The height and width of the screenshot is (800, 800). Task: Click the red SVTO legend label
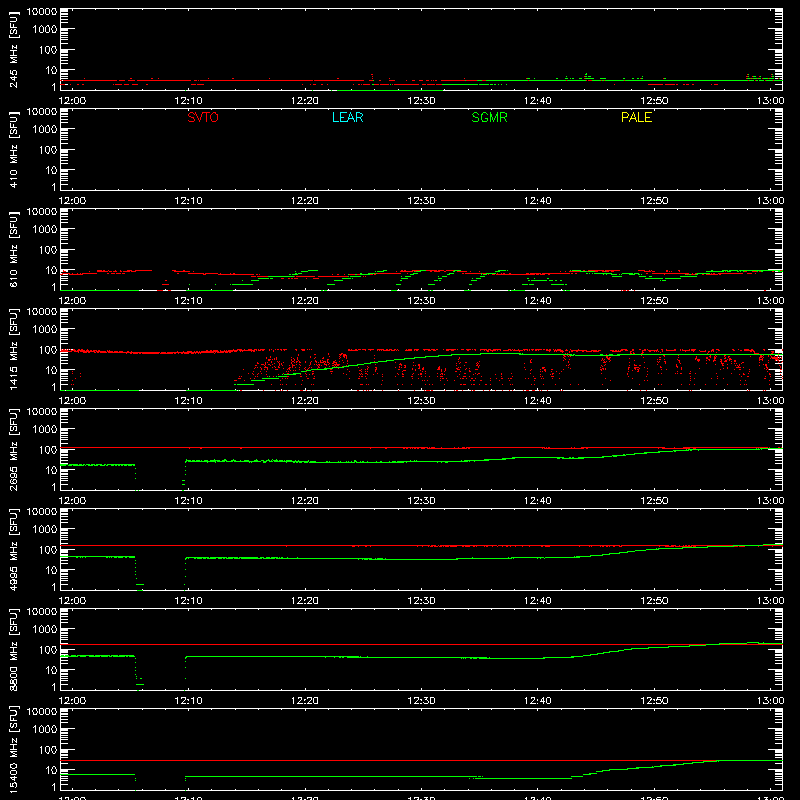coord(203,117)
